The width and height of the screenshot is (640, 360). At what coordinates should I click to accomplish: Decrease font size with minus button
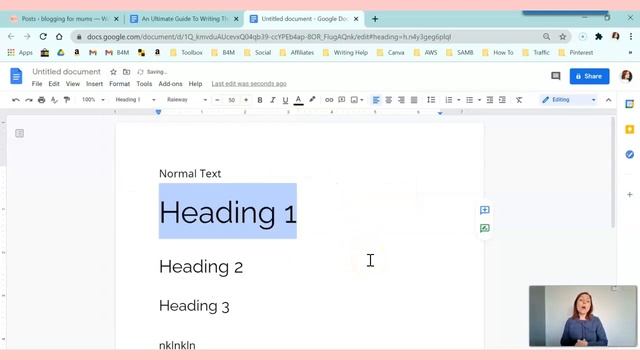pyautogui.click(x=218, y=100)
